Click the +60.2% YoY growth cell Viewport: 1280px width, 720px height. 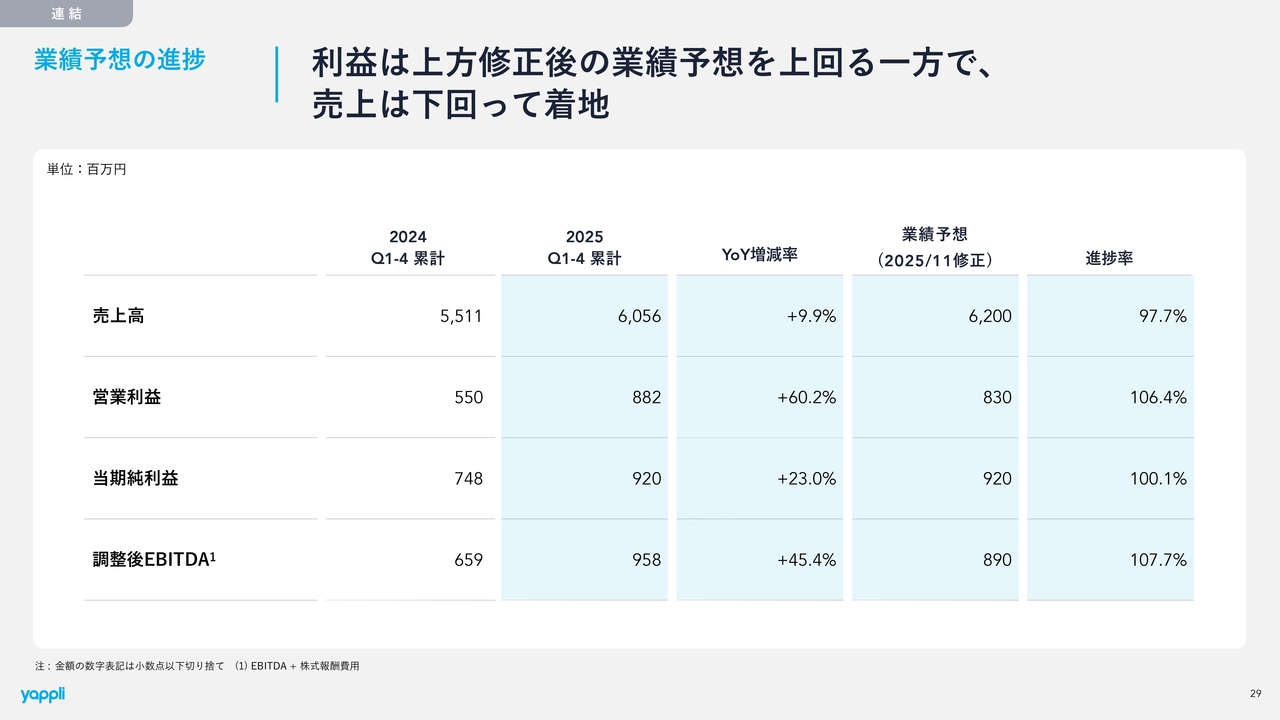tap(806, 397)
